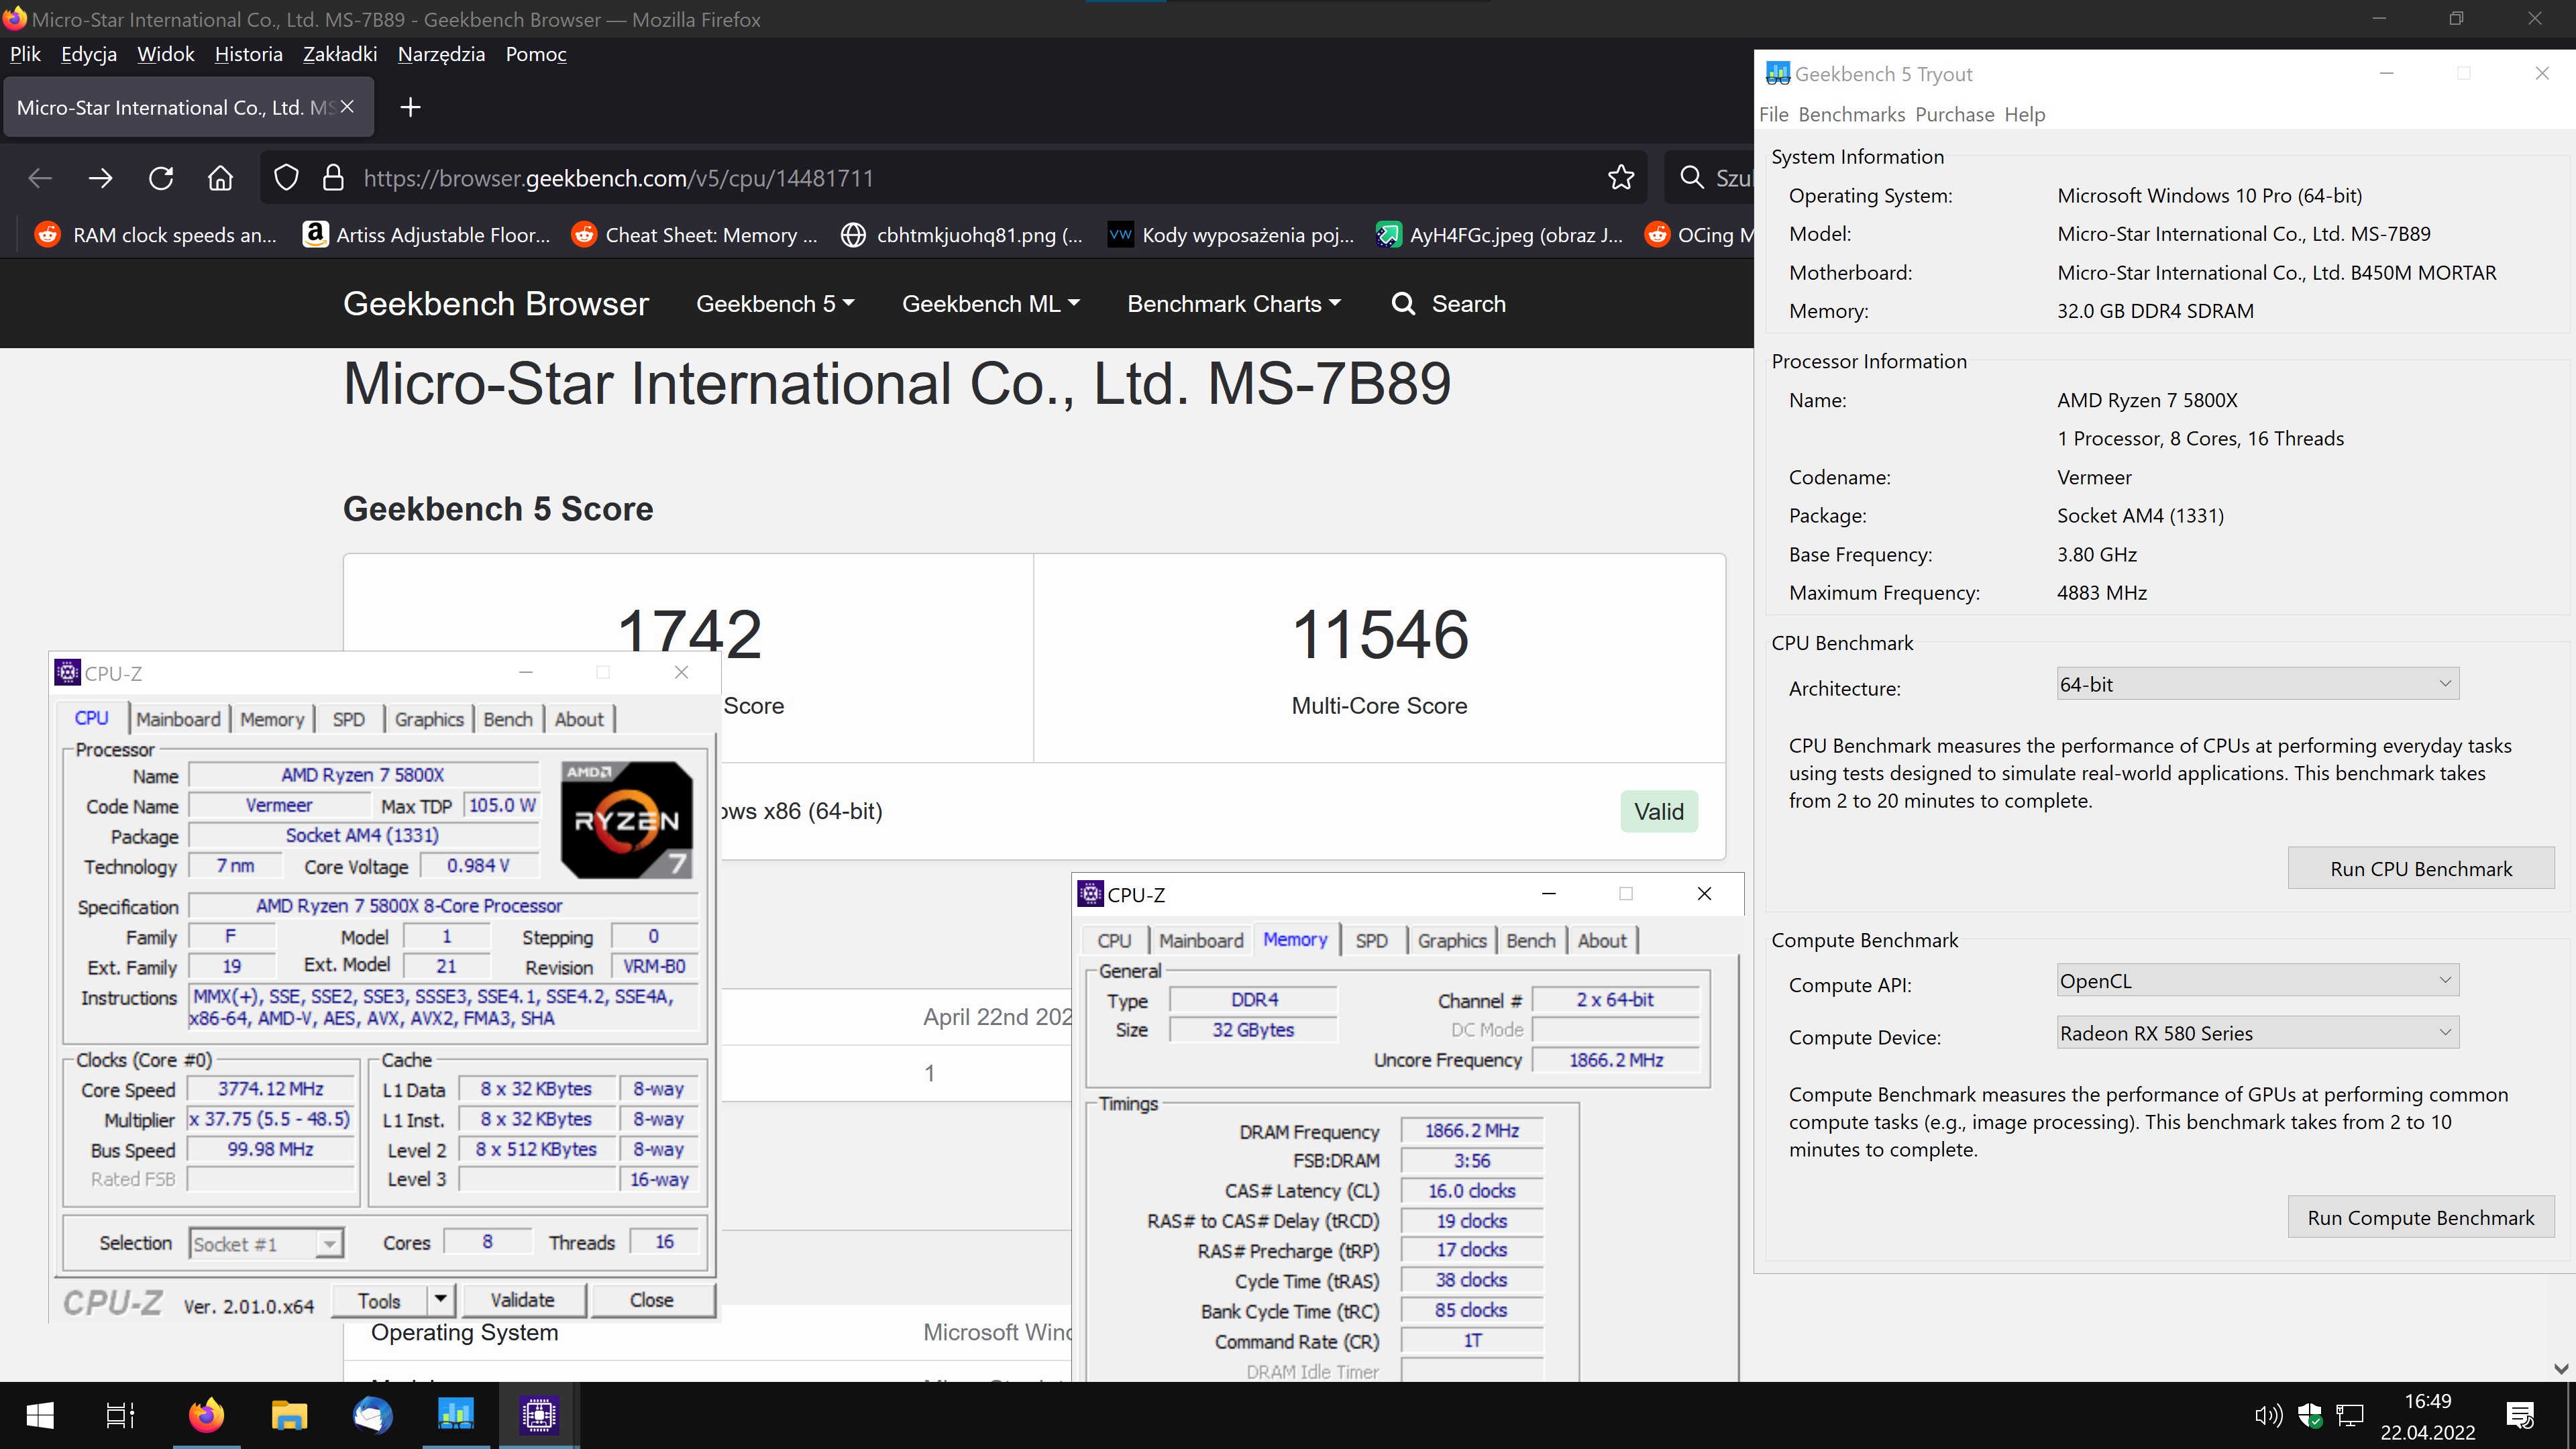Viewport: 2576px width, 1449px height.
Task: Click the Geekbench taskbar icon
Action: click(x=455, y=1415)
